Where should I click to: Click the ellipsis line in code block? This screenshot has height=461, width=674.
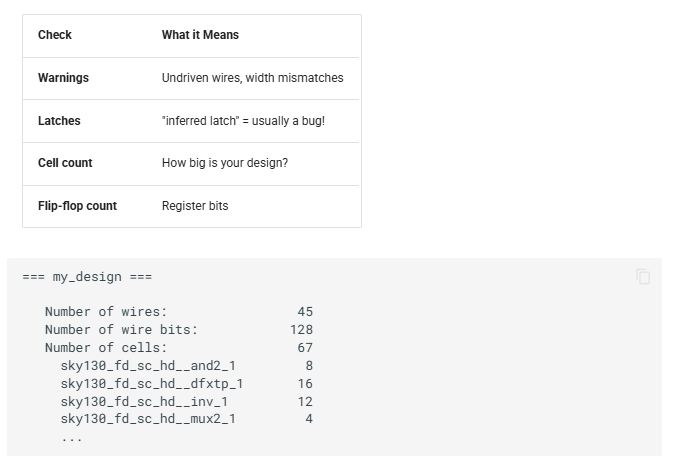[72, 437]
